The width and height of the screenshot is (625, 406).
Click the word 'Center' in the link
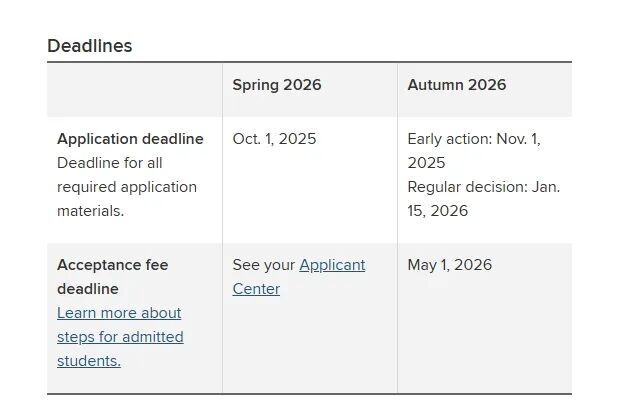tap(256, 289)
